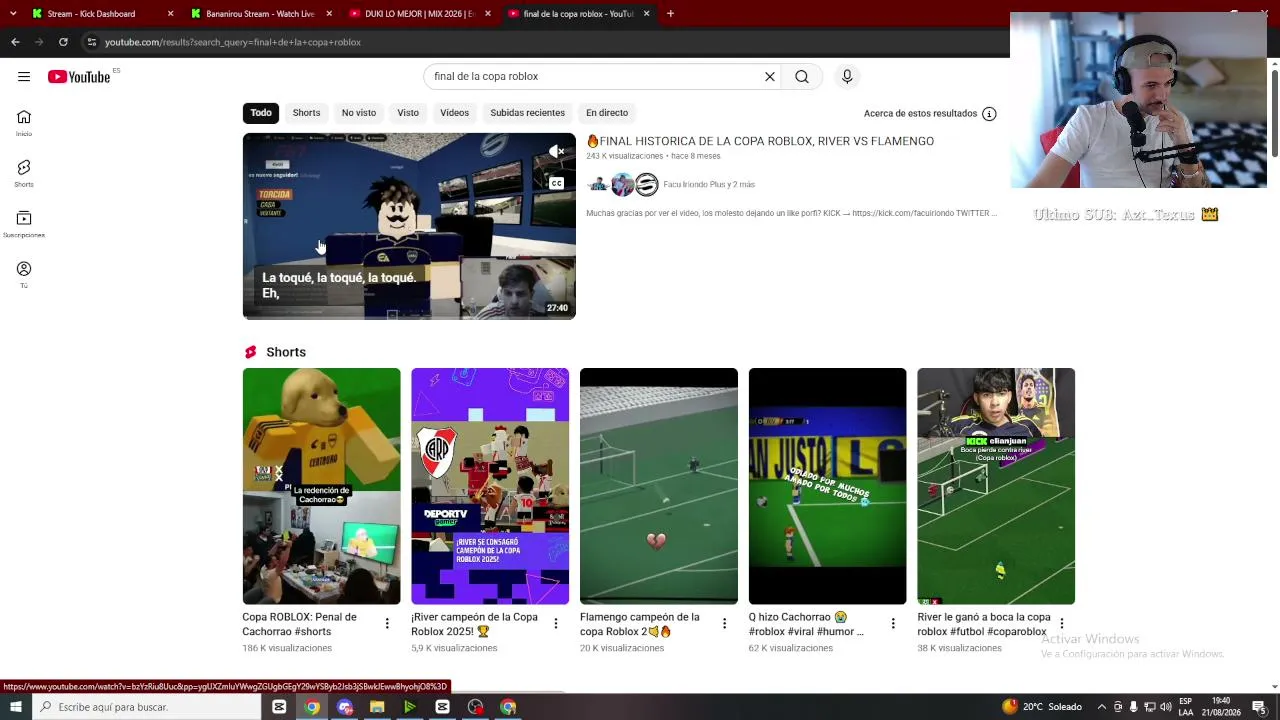Focus the Windows taskbar search box
This screenshot has width=1280, height=720.
[x=147, y=707]
